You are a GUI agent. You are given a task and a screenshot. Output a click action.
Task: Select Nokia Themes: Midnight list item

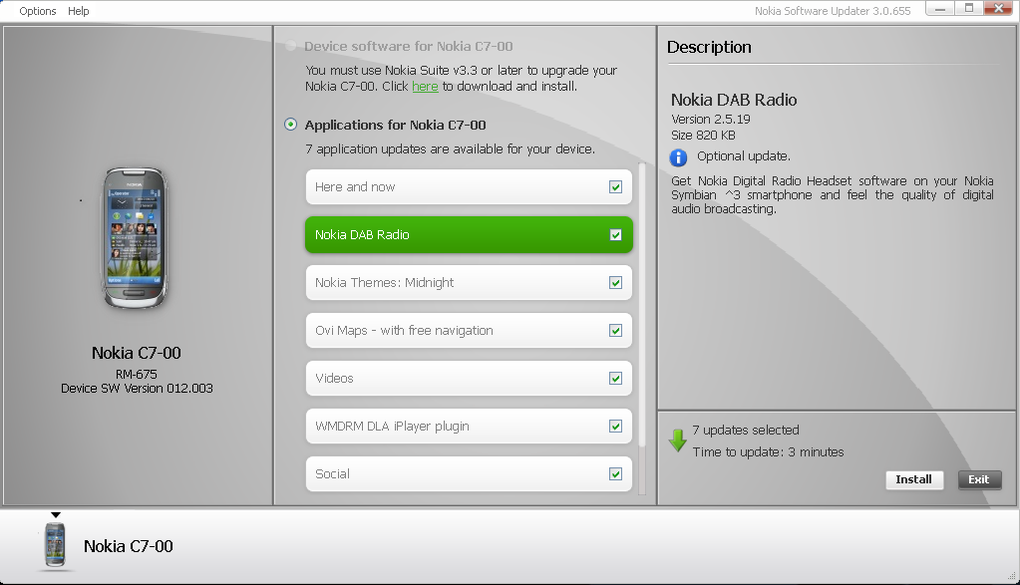(468, 282)
